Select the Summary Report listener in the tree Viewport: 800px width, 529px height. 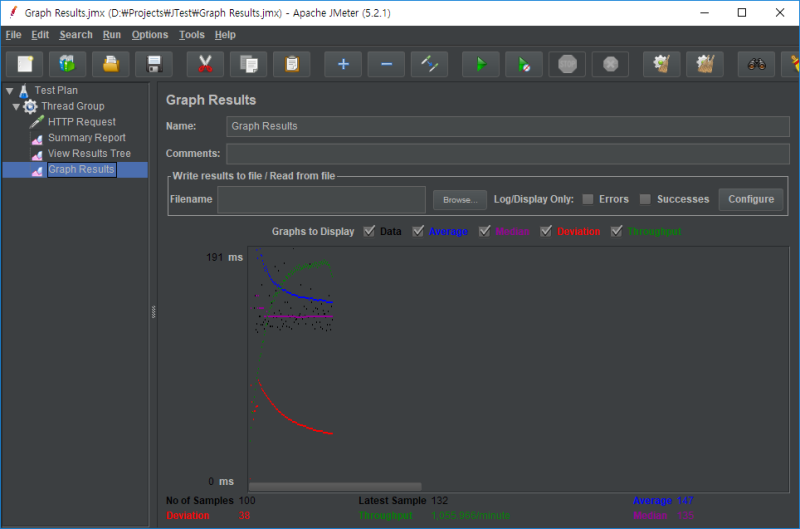pyautogui.click(x=87, y=138)
